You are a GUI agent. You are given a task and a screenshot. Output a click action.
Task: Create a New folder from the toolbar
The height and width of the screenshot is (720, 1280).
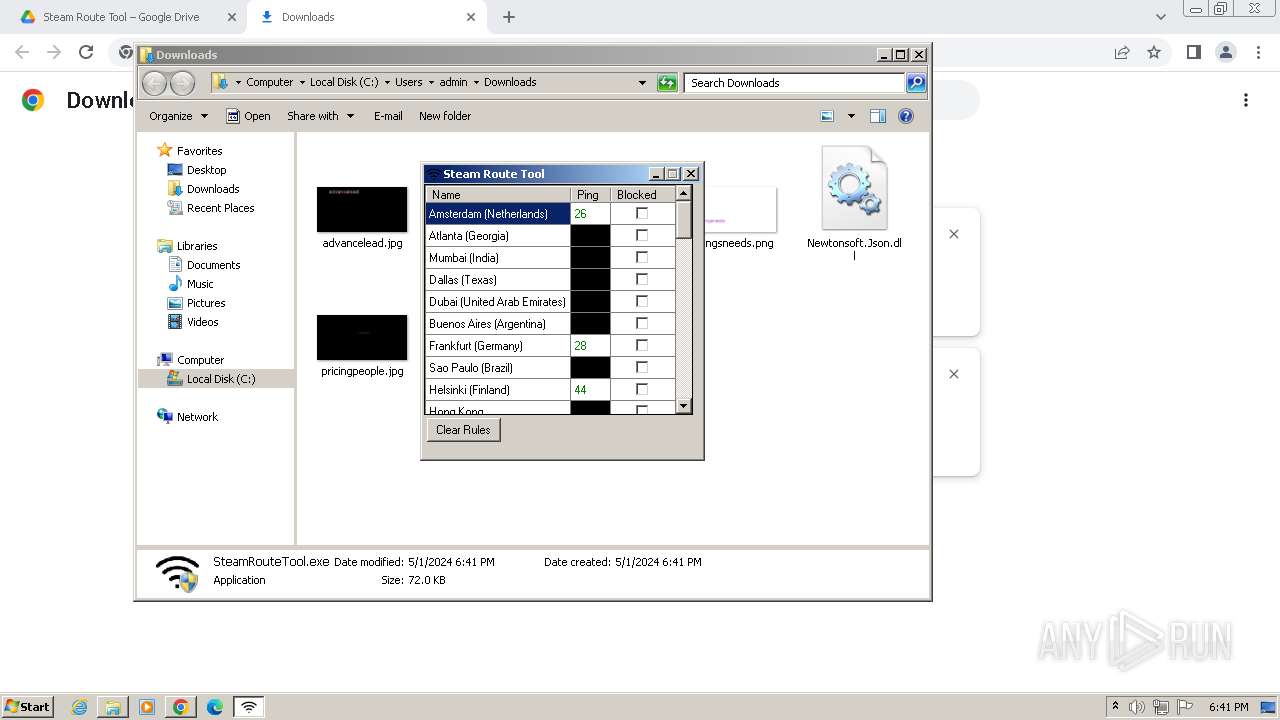coord(445,116)
